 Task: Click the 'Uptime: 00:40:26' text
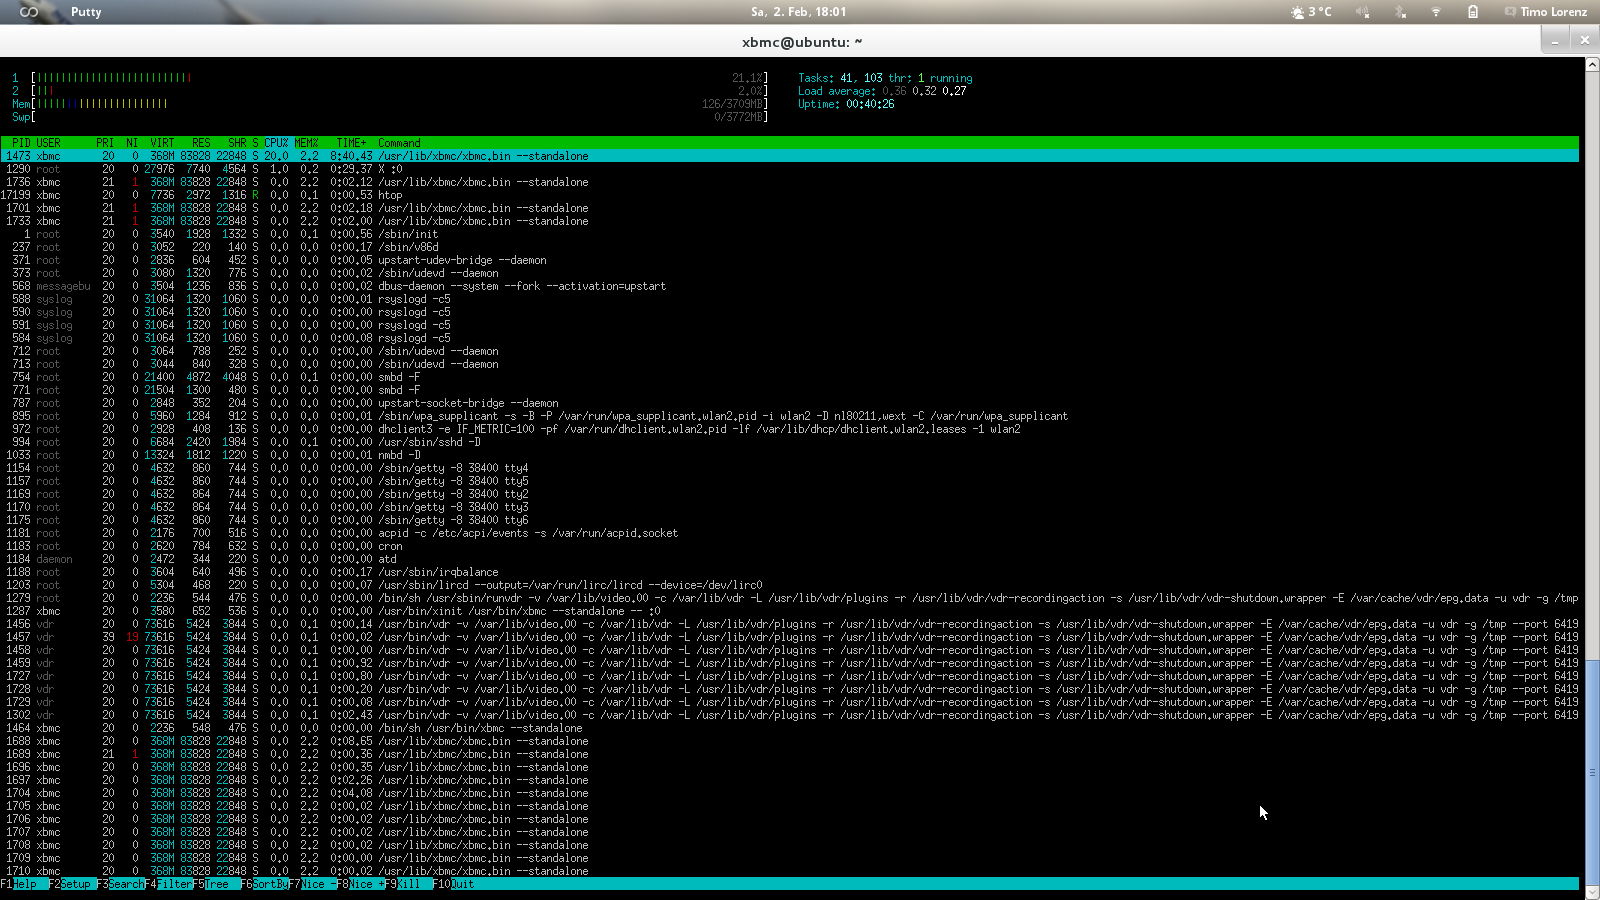click(846, 104)
